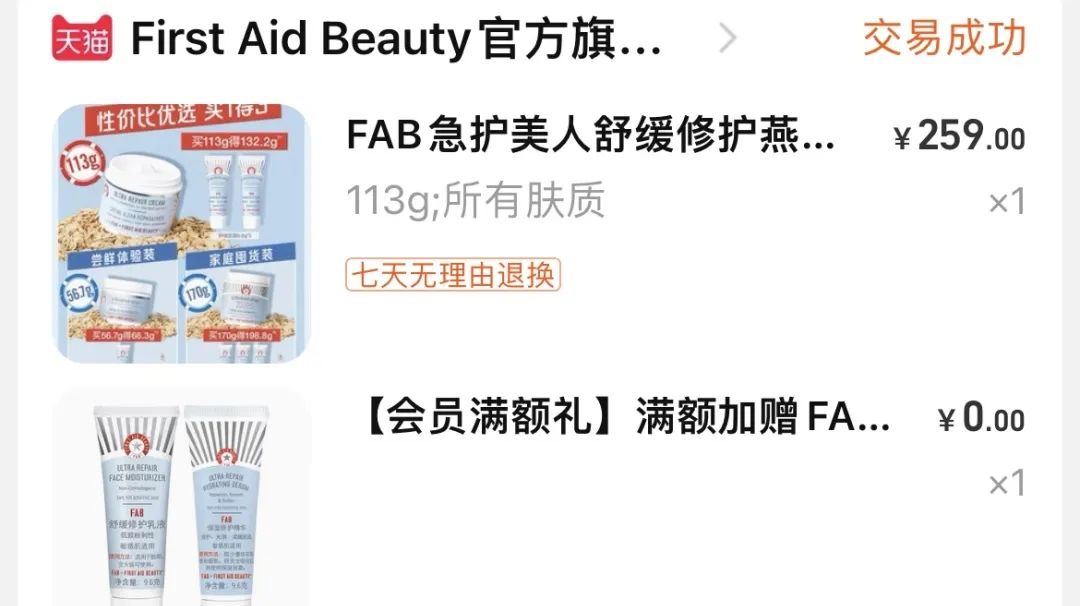Open the FAB急护美人舒缓修护燕 product title
The height and width of the screenshot is (606, 1080).
(590, 134)
